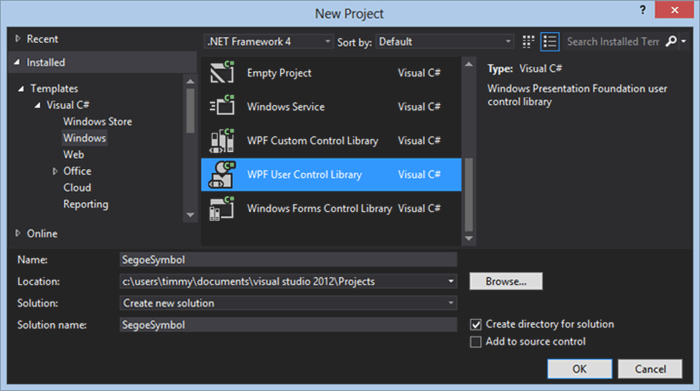The height and width of the screenshot is (391, 700).
Task: Open the Location path dropdown arrow
Action: pos(451,281)
